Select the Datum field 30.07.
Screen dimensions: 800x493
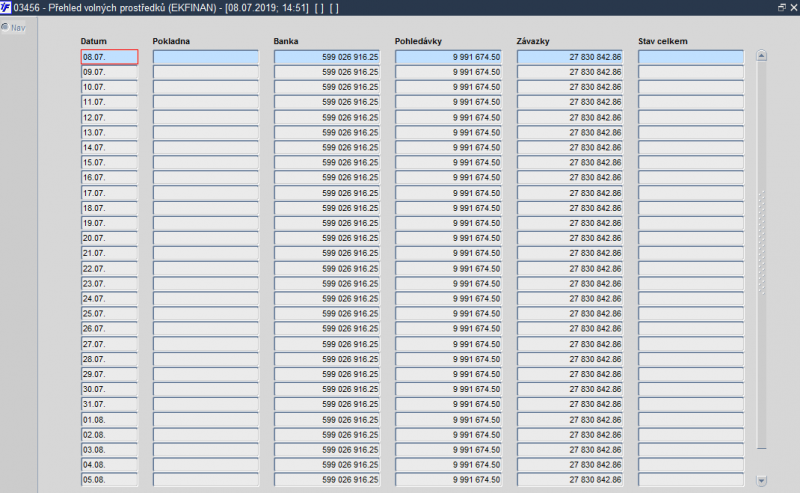pos(109,389)
